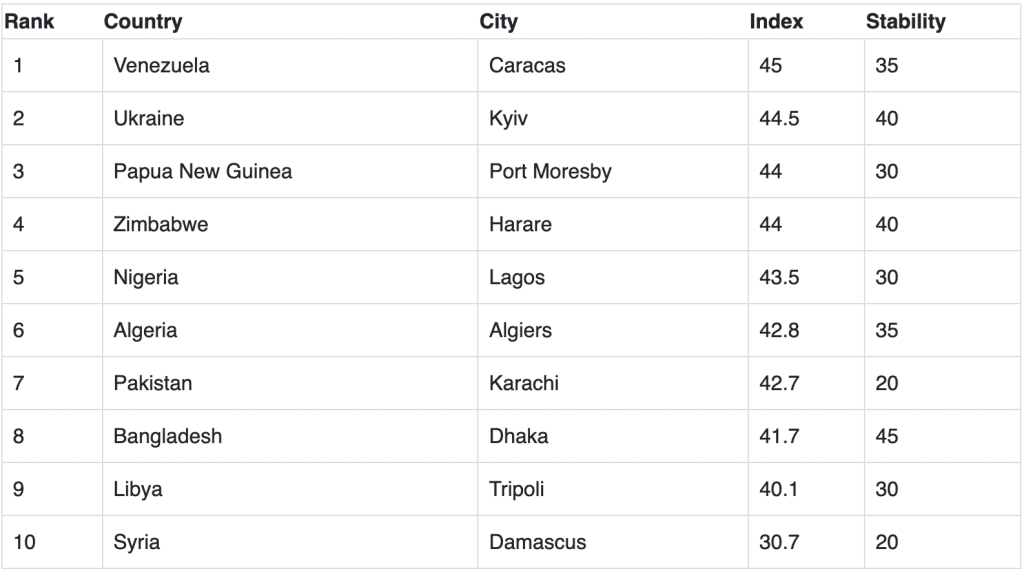Screen dimensions: 1024x571
Task: Click the Venezuela country cell
Action: tap(290, 65)
